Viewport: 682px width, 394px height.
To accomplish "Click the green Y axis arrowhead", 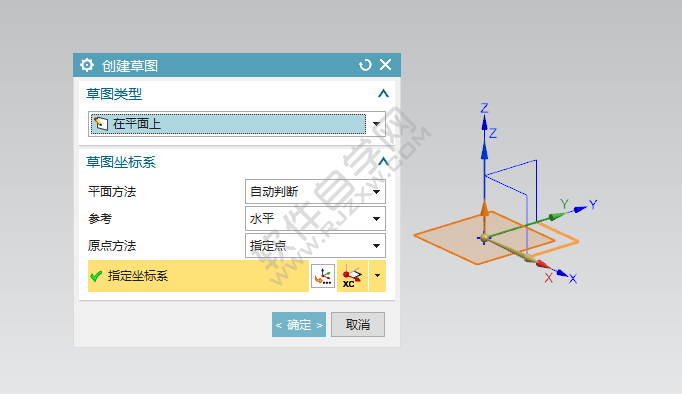I will click(556, 216).
